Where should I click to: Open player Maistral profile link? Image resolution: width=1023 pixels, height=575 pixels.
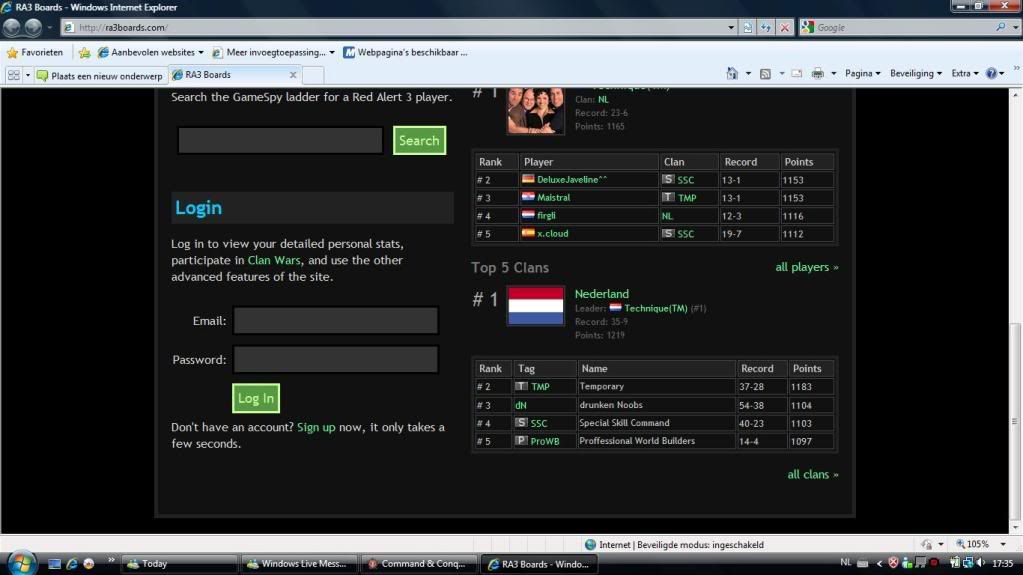[553, 197]
